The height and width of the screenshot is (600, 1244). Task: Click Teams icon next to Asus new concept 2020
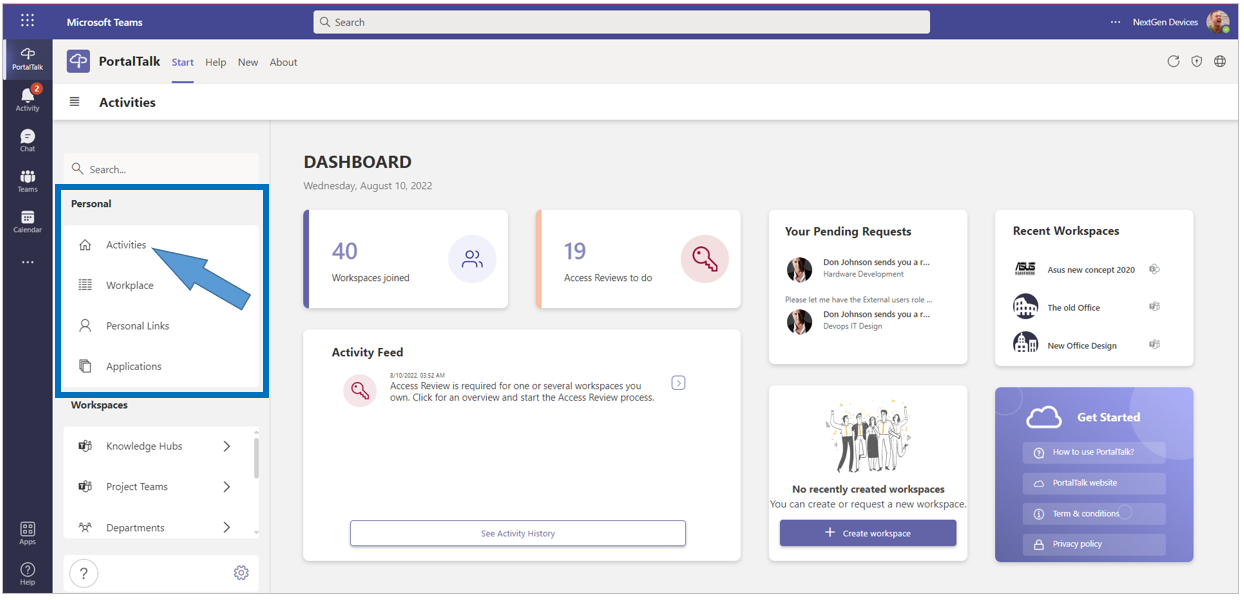pos(1154,269)
